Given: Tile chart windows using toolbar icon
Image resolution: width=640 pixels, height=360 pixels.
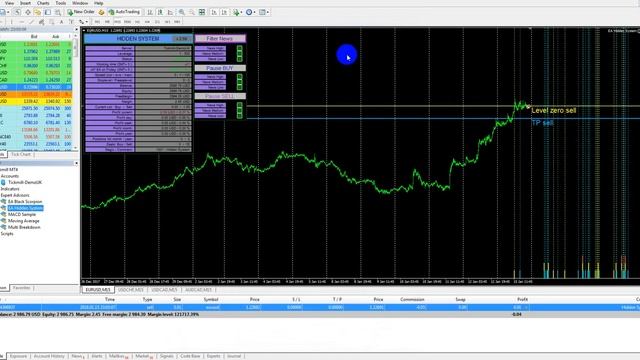Looking at the screenshot, I should (x=202, y=12).
